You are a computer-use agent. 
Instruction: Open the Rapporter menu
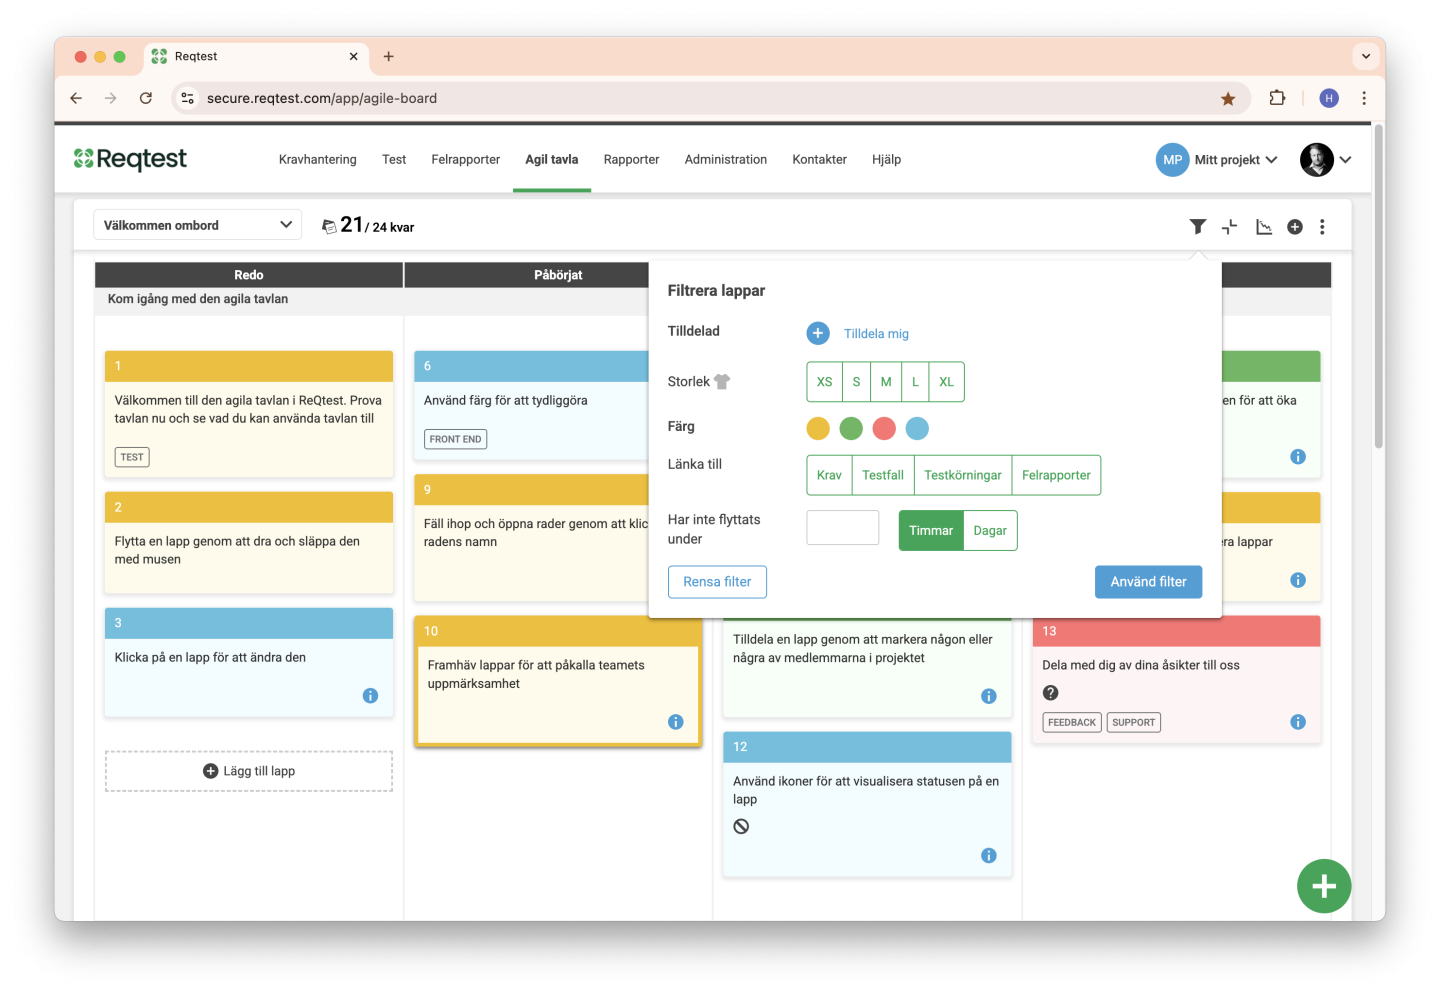[631, 160]
